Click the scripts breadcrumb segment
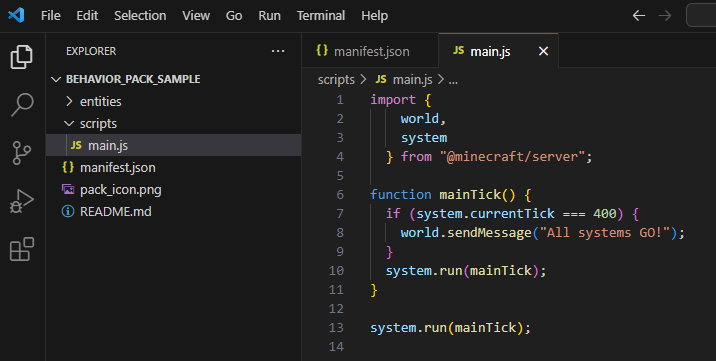The height and width of the screenshot is (361, 716). (x=336, y=79)
